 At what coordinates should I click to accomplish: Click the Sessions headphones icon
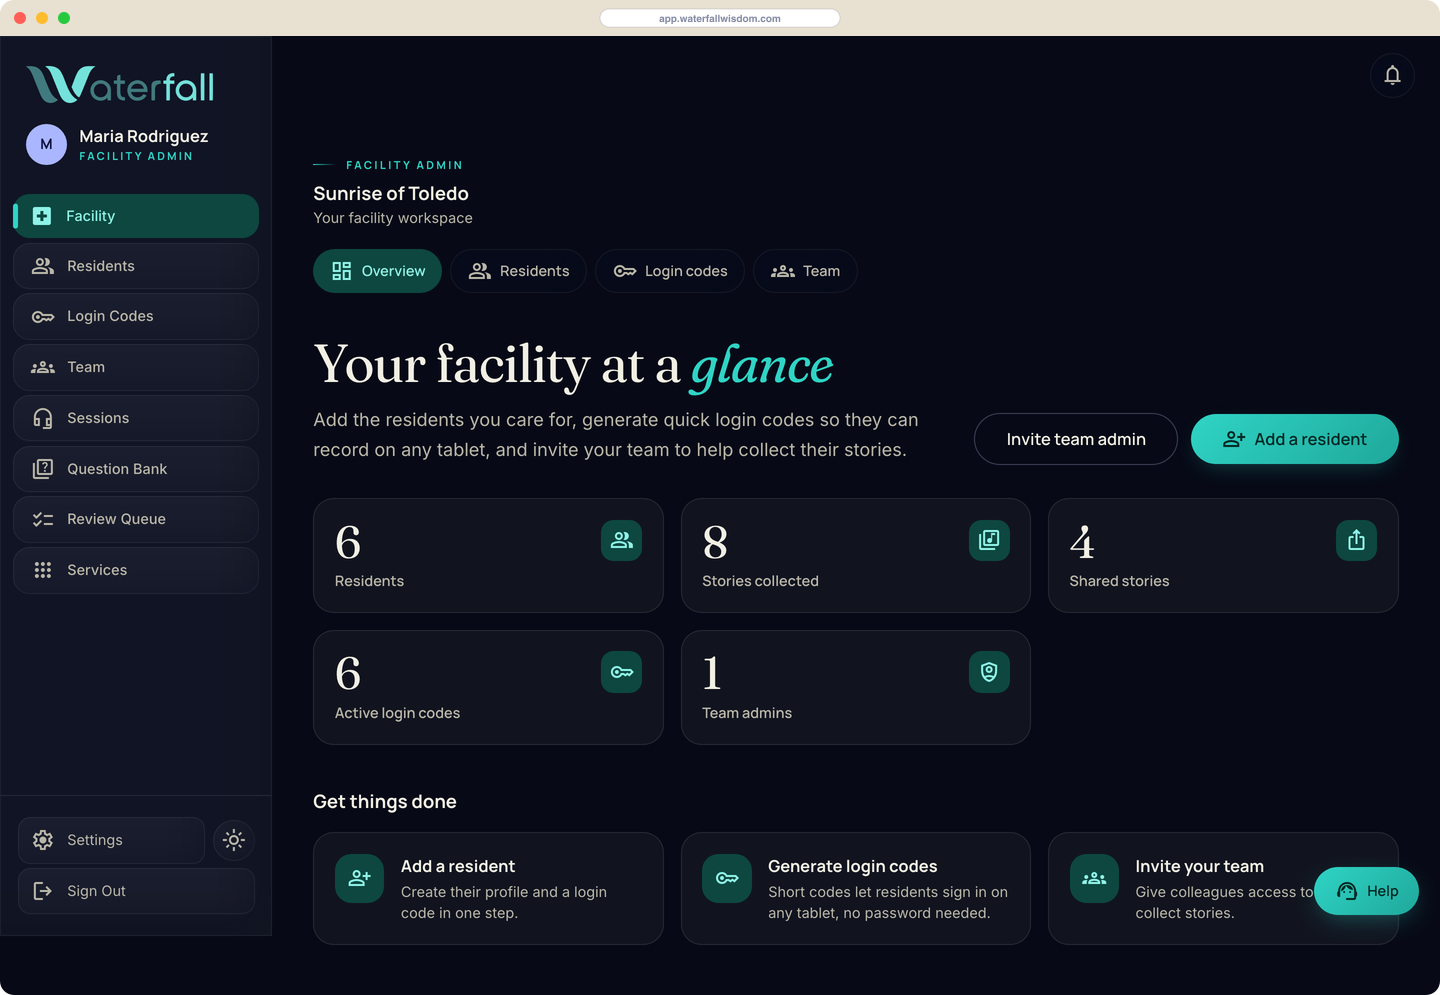click(43, 418)
